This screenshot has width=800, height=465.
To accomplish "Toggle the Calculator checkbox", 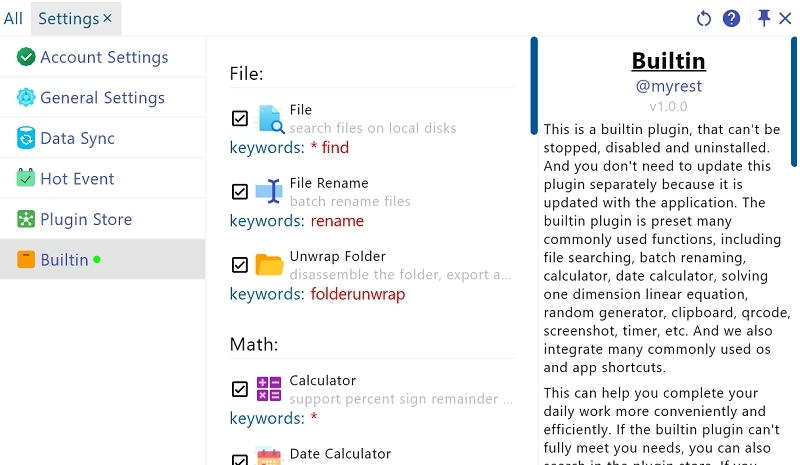I will pos(240,389).
